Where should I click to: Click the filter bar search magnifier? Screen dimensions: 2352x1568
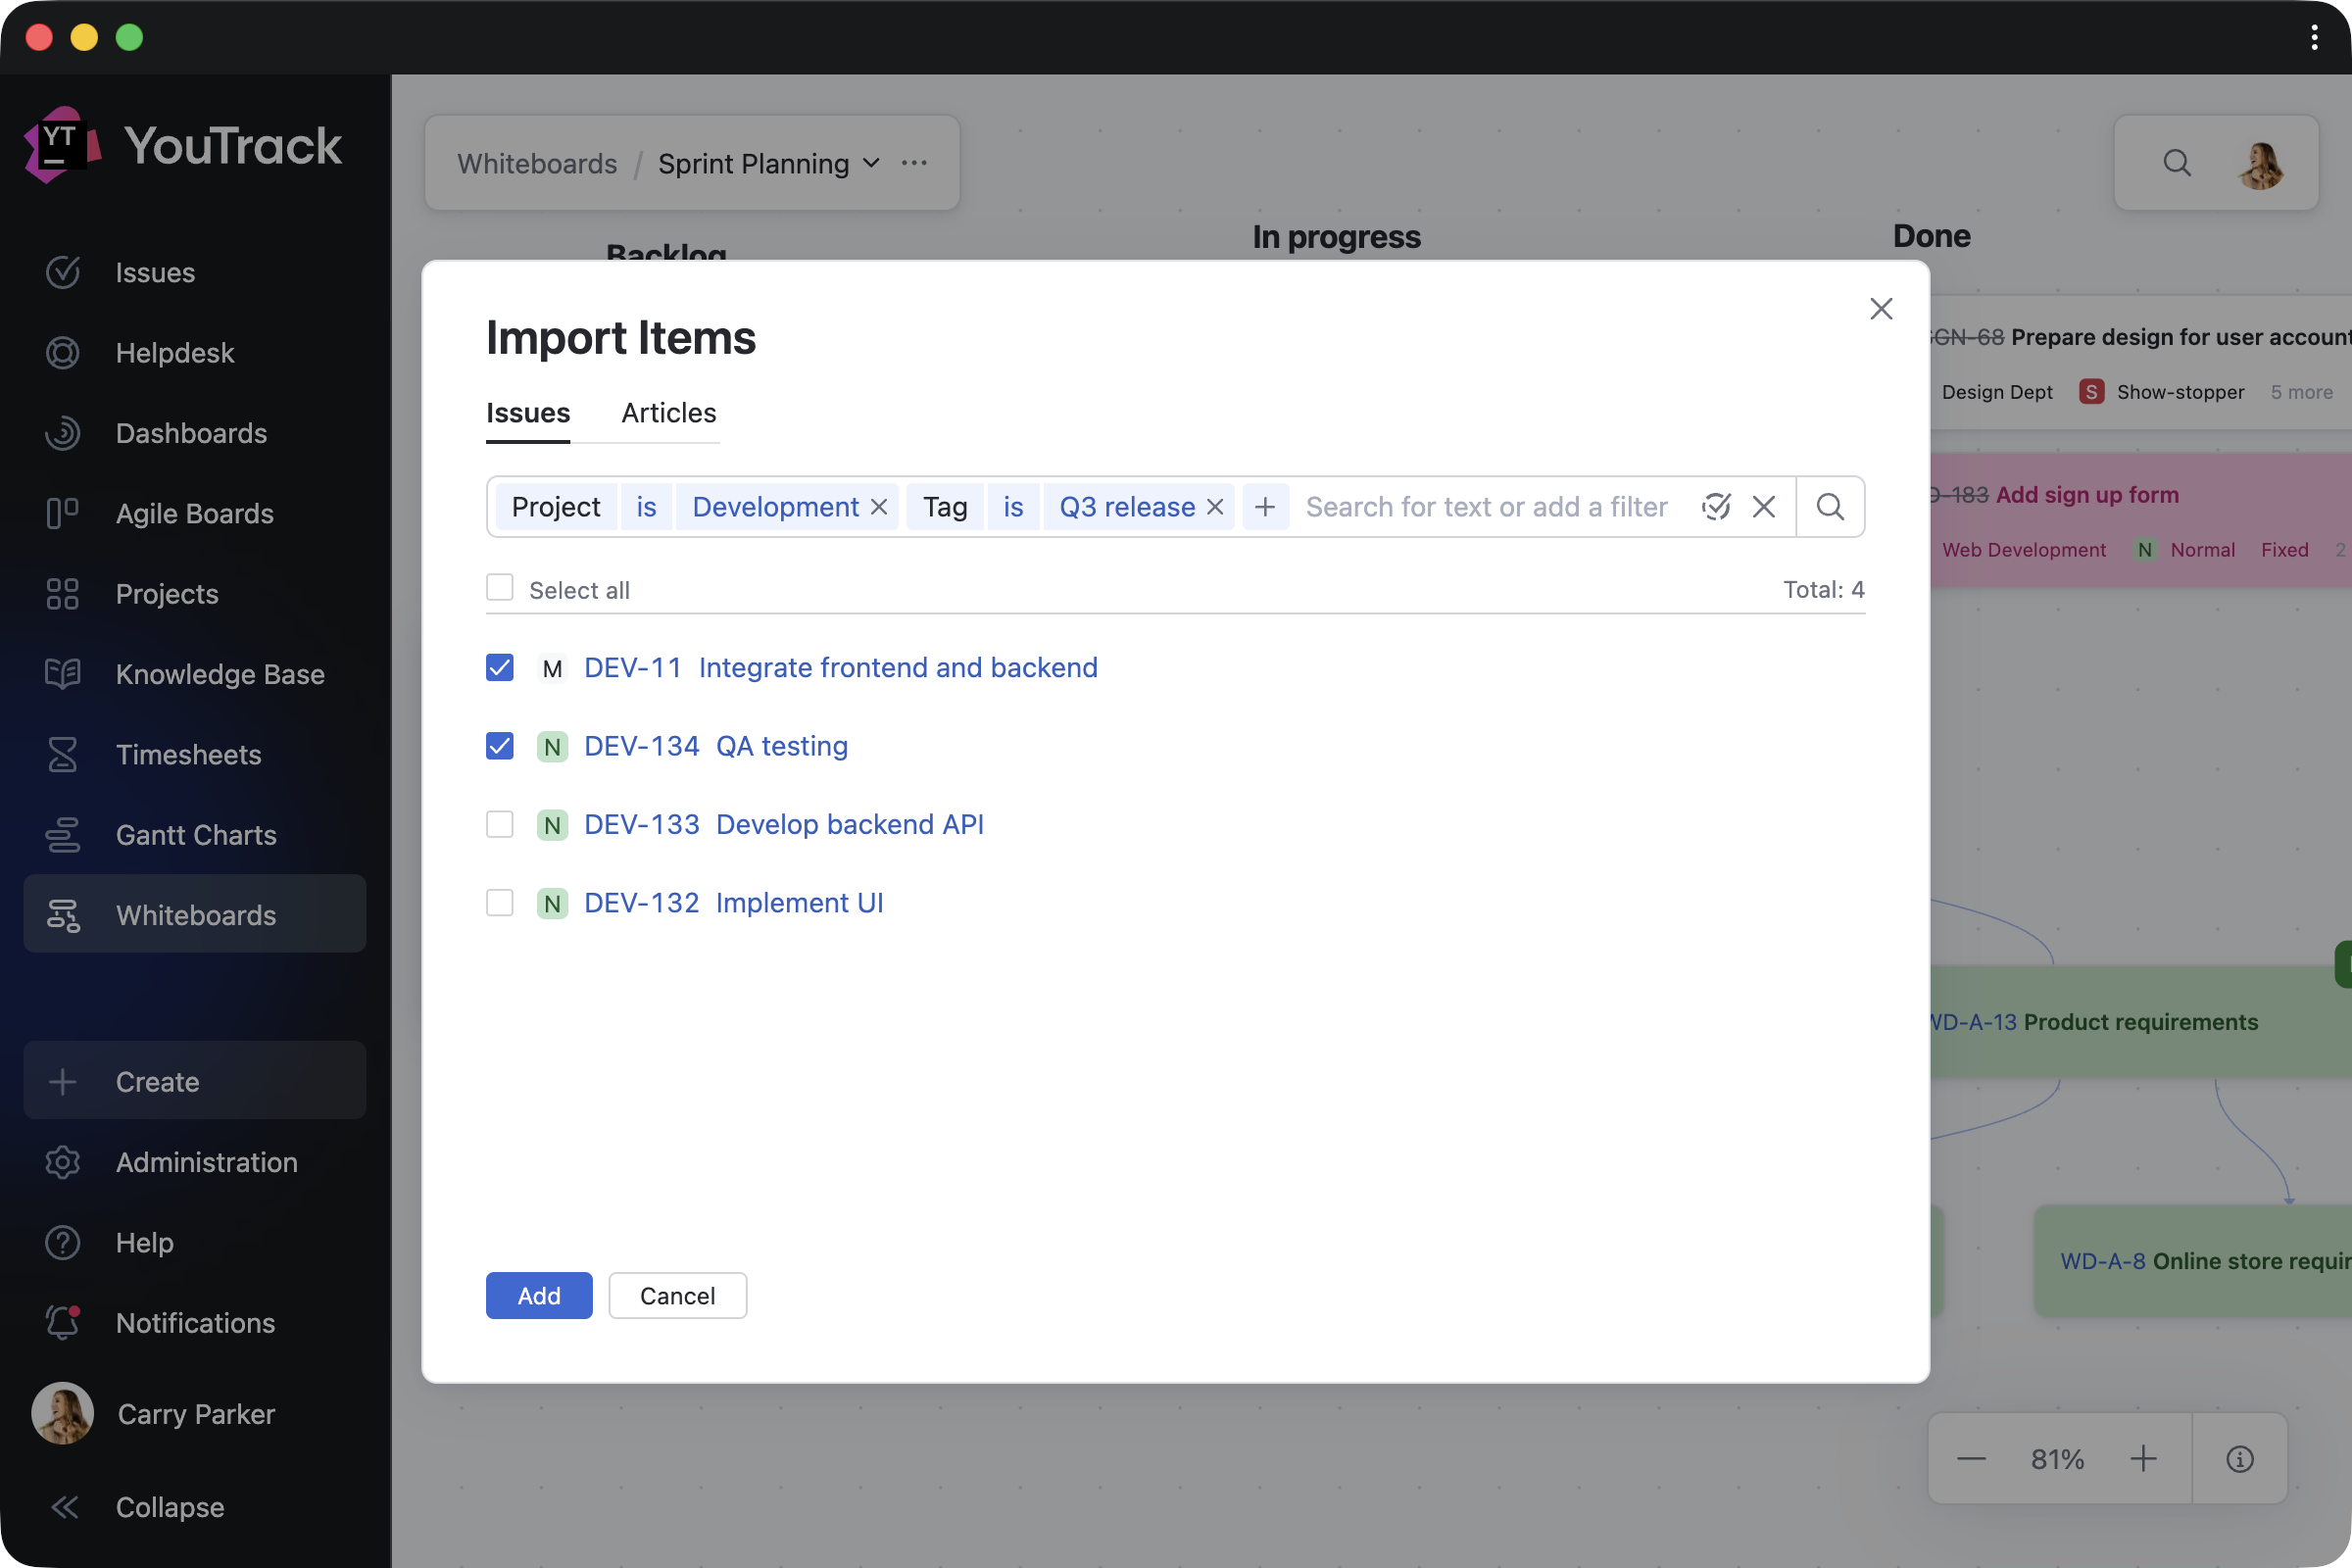[1830, 507]
